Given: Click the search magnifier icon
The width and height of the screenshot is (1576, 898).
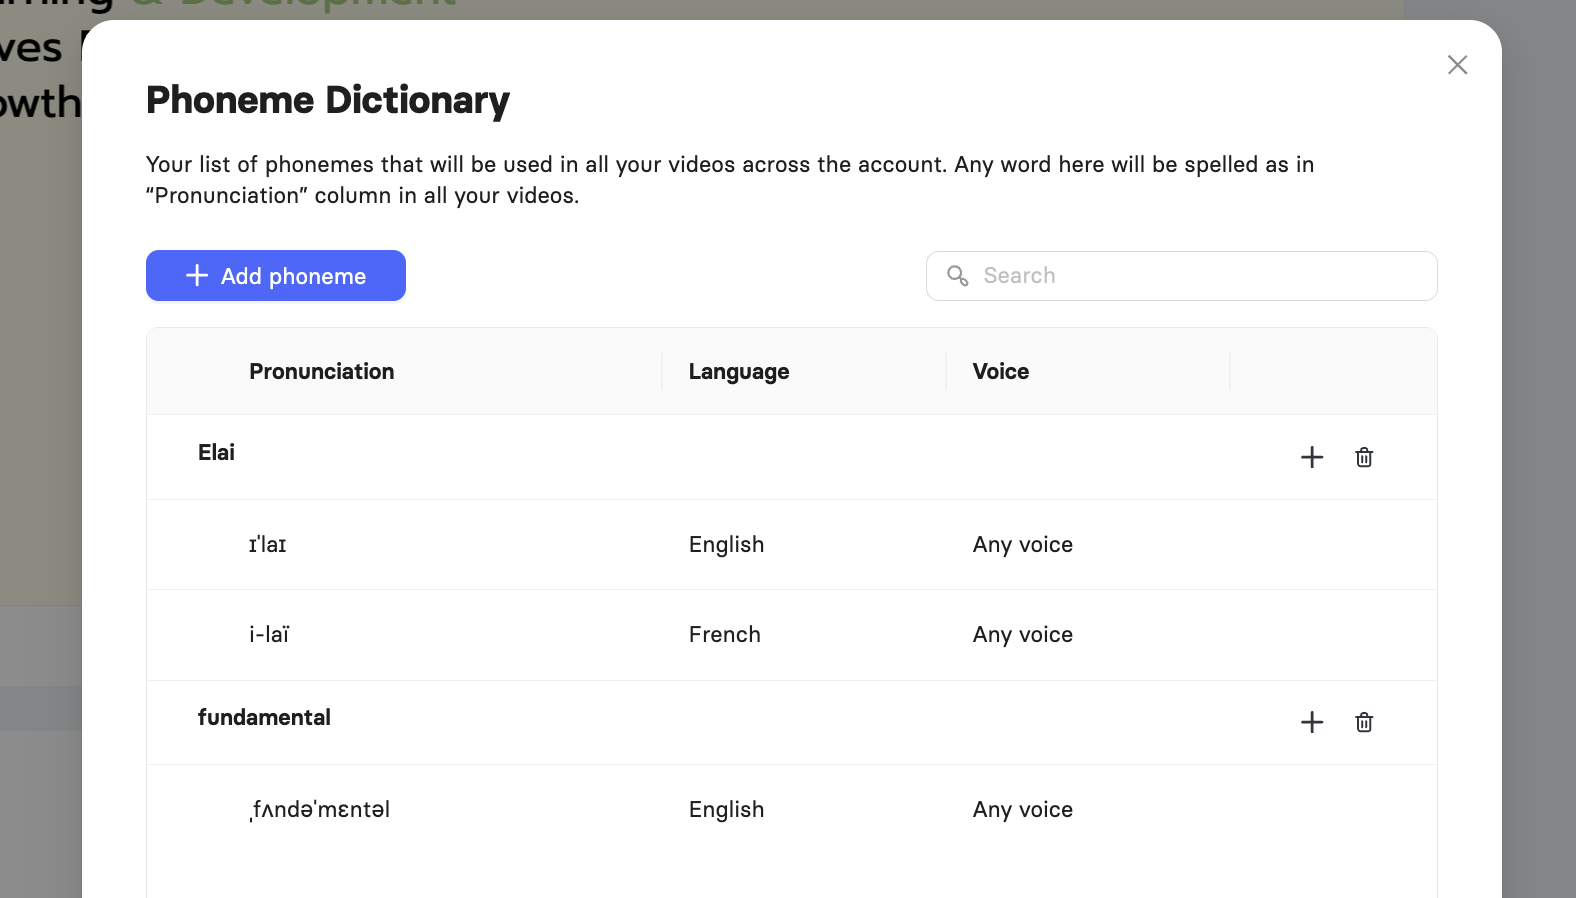Looking at the screenshot, I should tap(958, 276).
